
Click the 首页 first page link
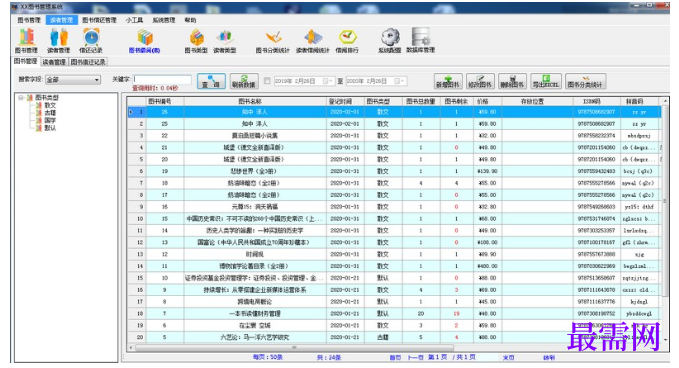click(x=395, y=358)
